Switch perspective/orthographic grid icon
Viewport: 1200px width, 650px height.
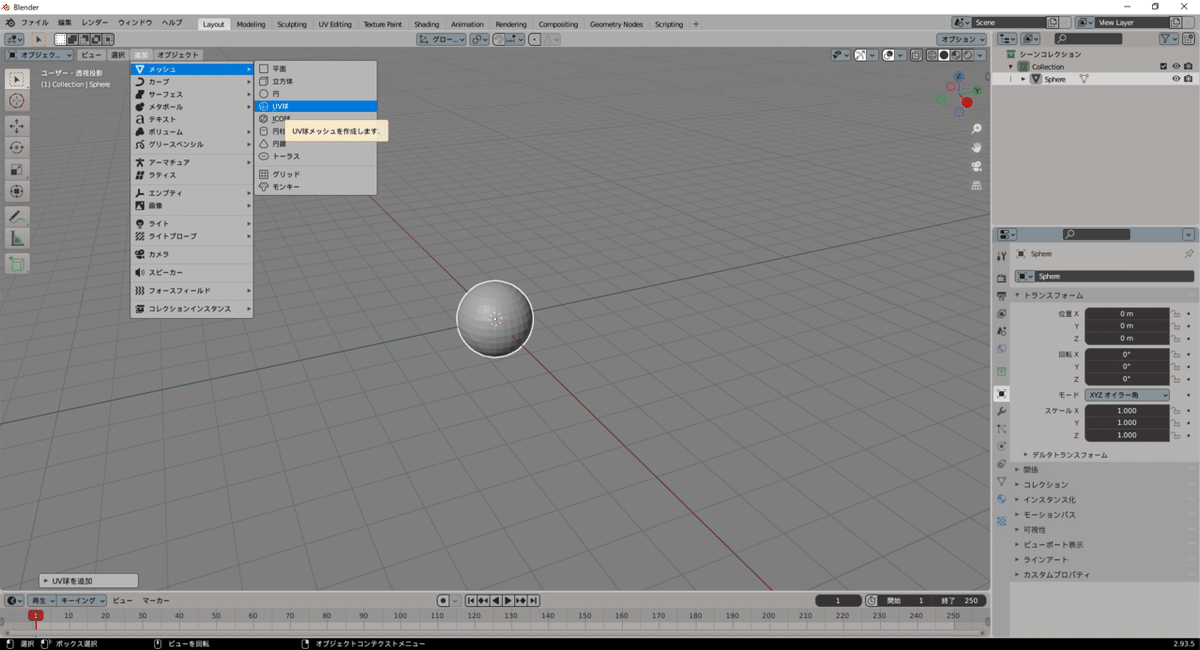click(x=976, y=185)
